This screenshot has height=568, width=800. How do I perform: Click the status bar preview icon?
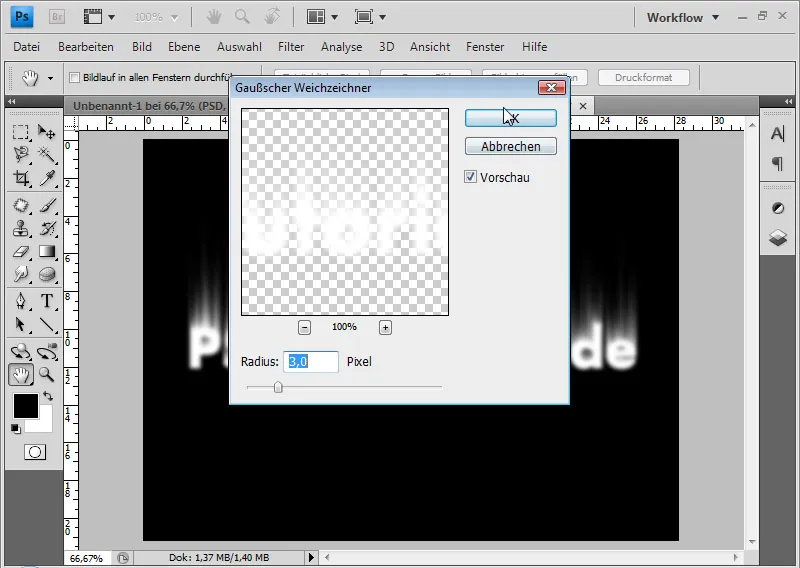[x=122, y=558]
